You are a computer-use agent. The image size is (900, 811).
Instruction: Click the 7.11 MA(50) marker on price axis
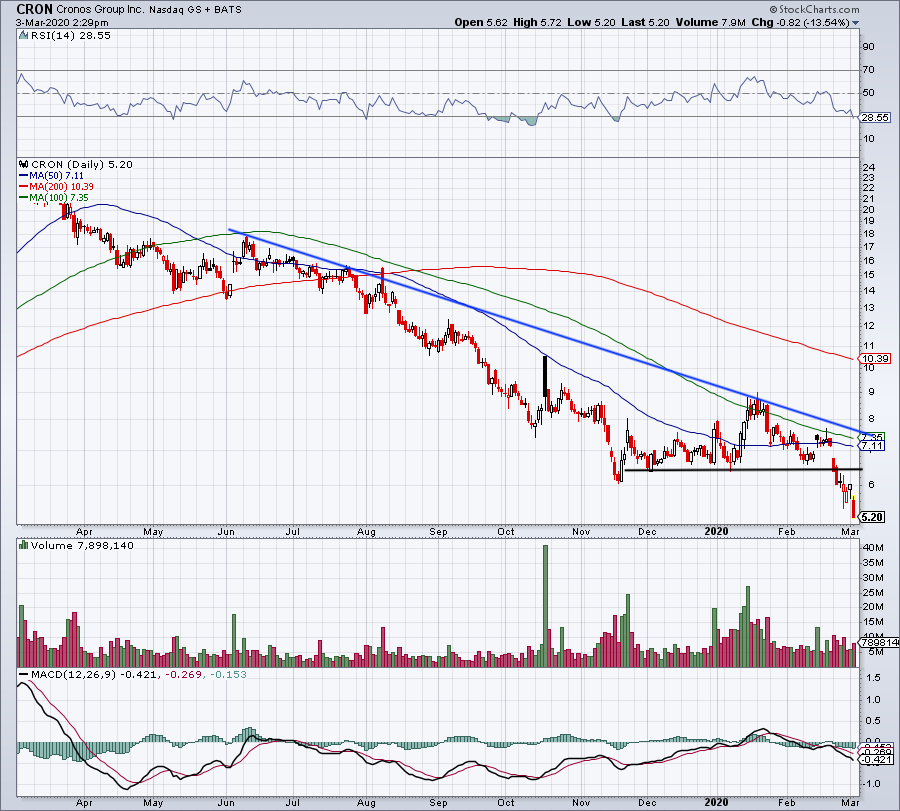(x=871, y=445)
